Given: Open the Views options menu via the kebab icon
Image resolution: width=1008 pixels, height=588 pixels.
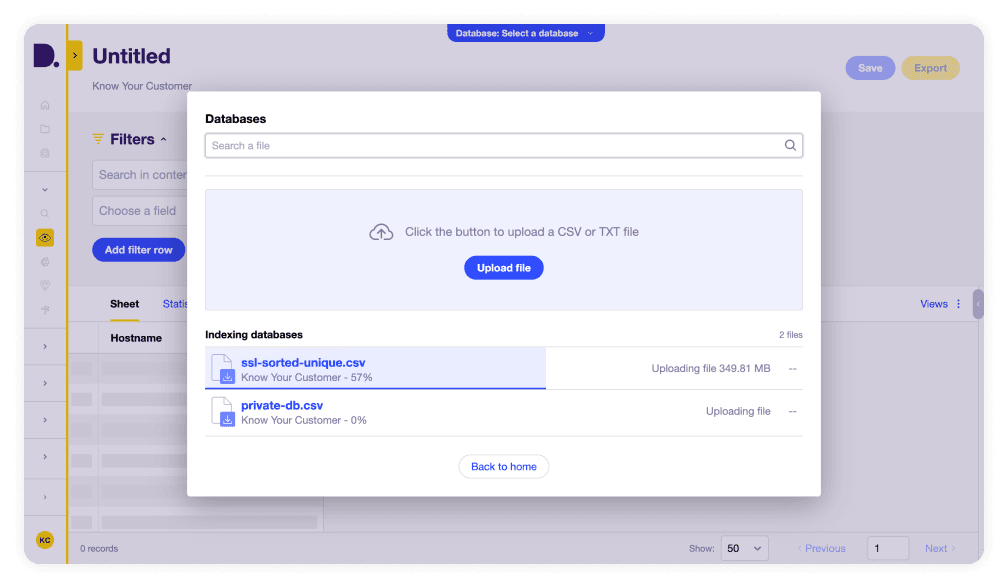Looking at the screenshot, I should 959,303.
